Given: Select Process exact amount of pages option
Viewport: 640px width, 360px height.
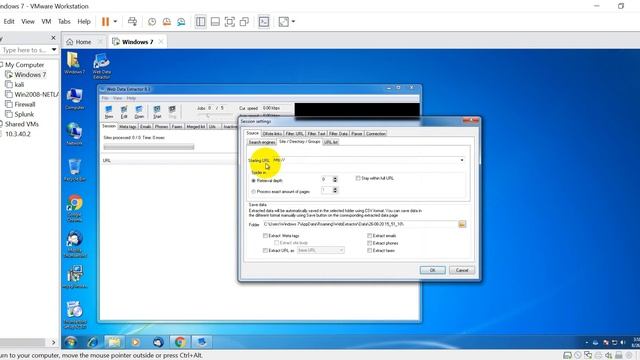Looking at the screenshot, I should coord(254,191).
